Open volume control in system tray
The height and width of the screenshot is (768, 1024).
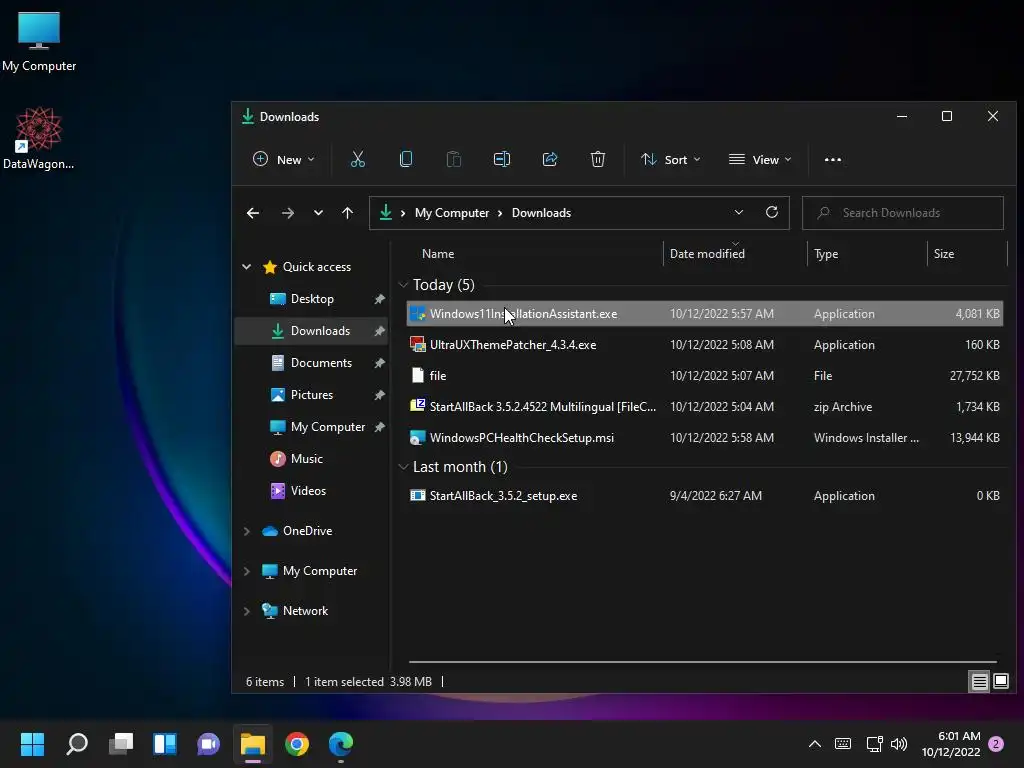[899, 744]
